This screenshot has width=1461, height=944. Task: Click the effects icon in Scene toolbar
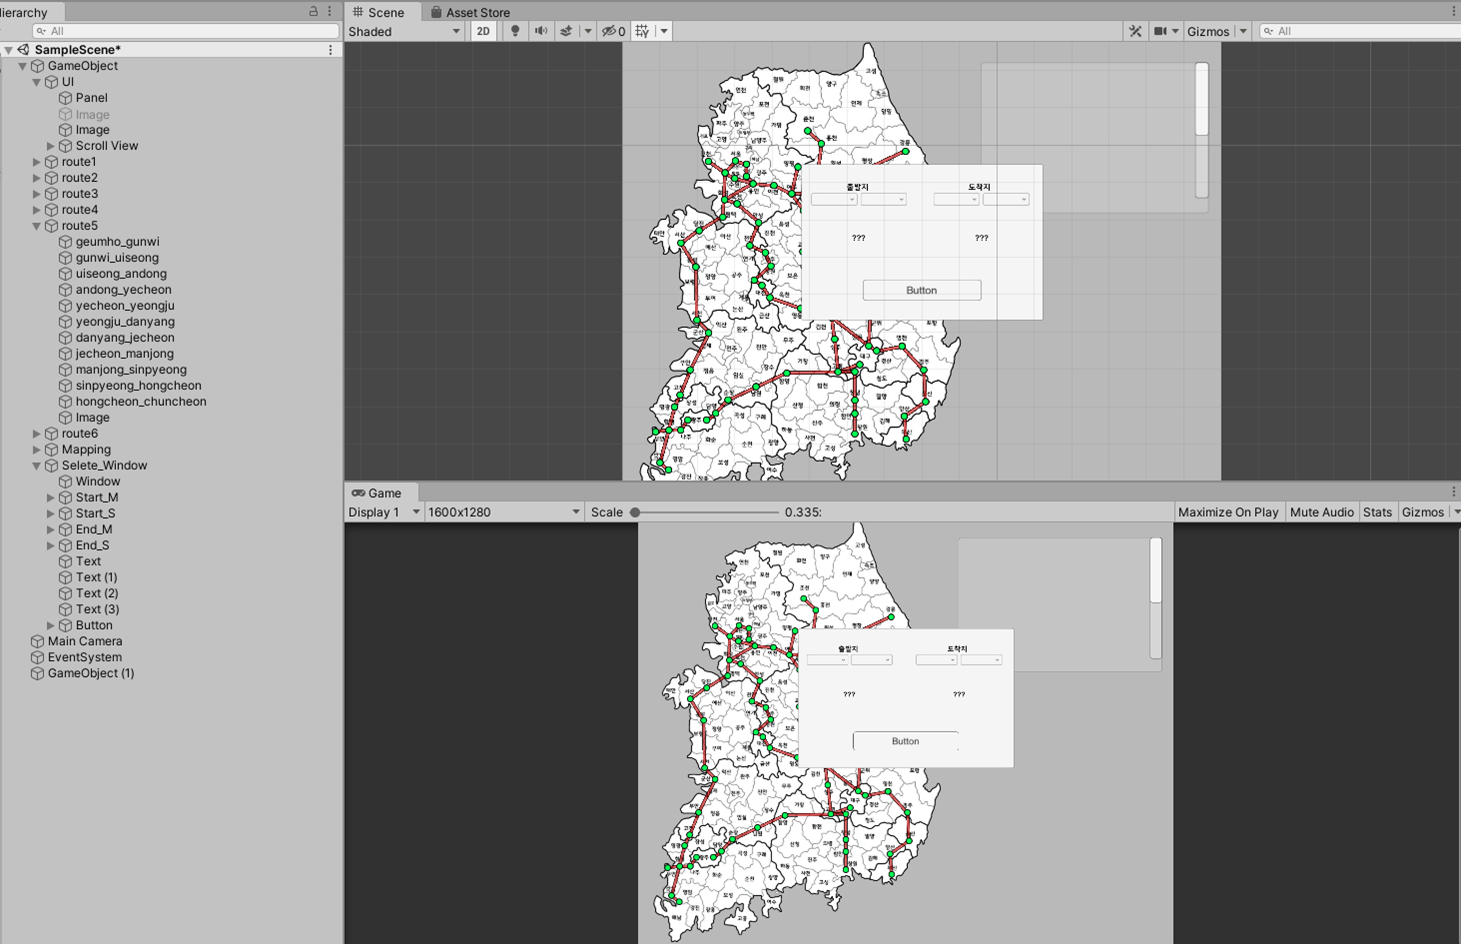click(566, 31)
